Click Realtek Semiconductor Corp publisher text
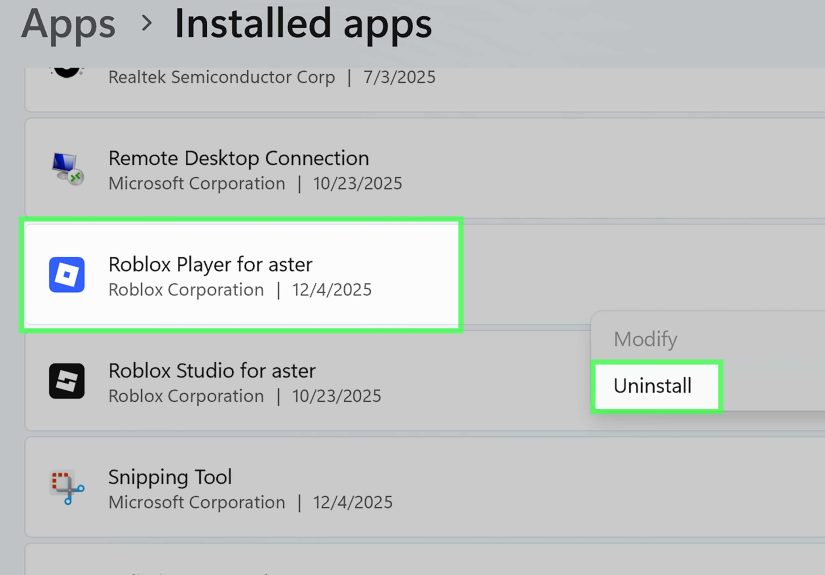Viewport: 825px width, 575px height. (x=222, y=77)
